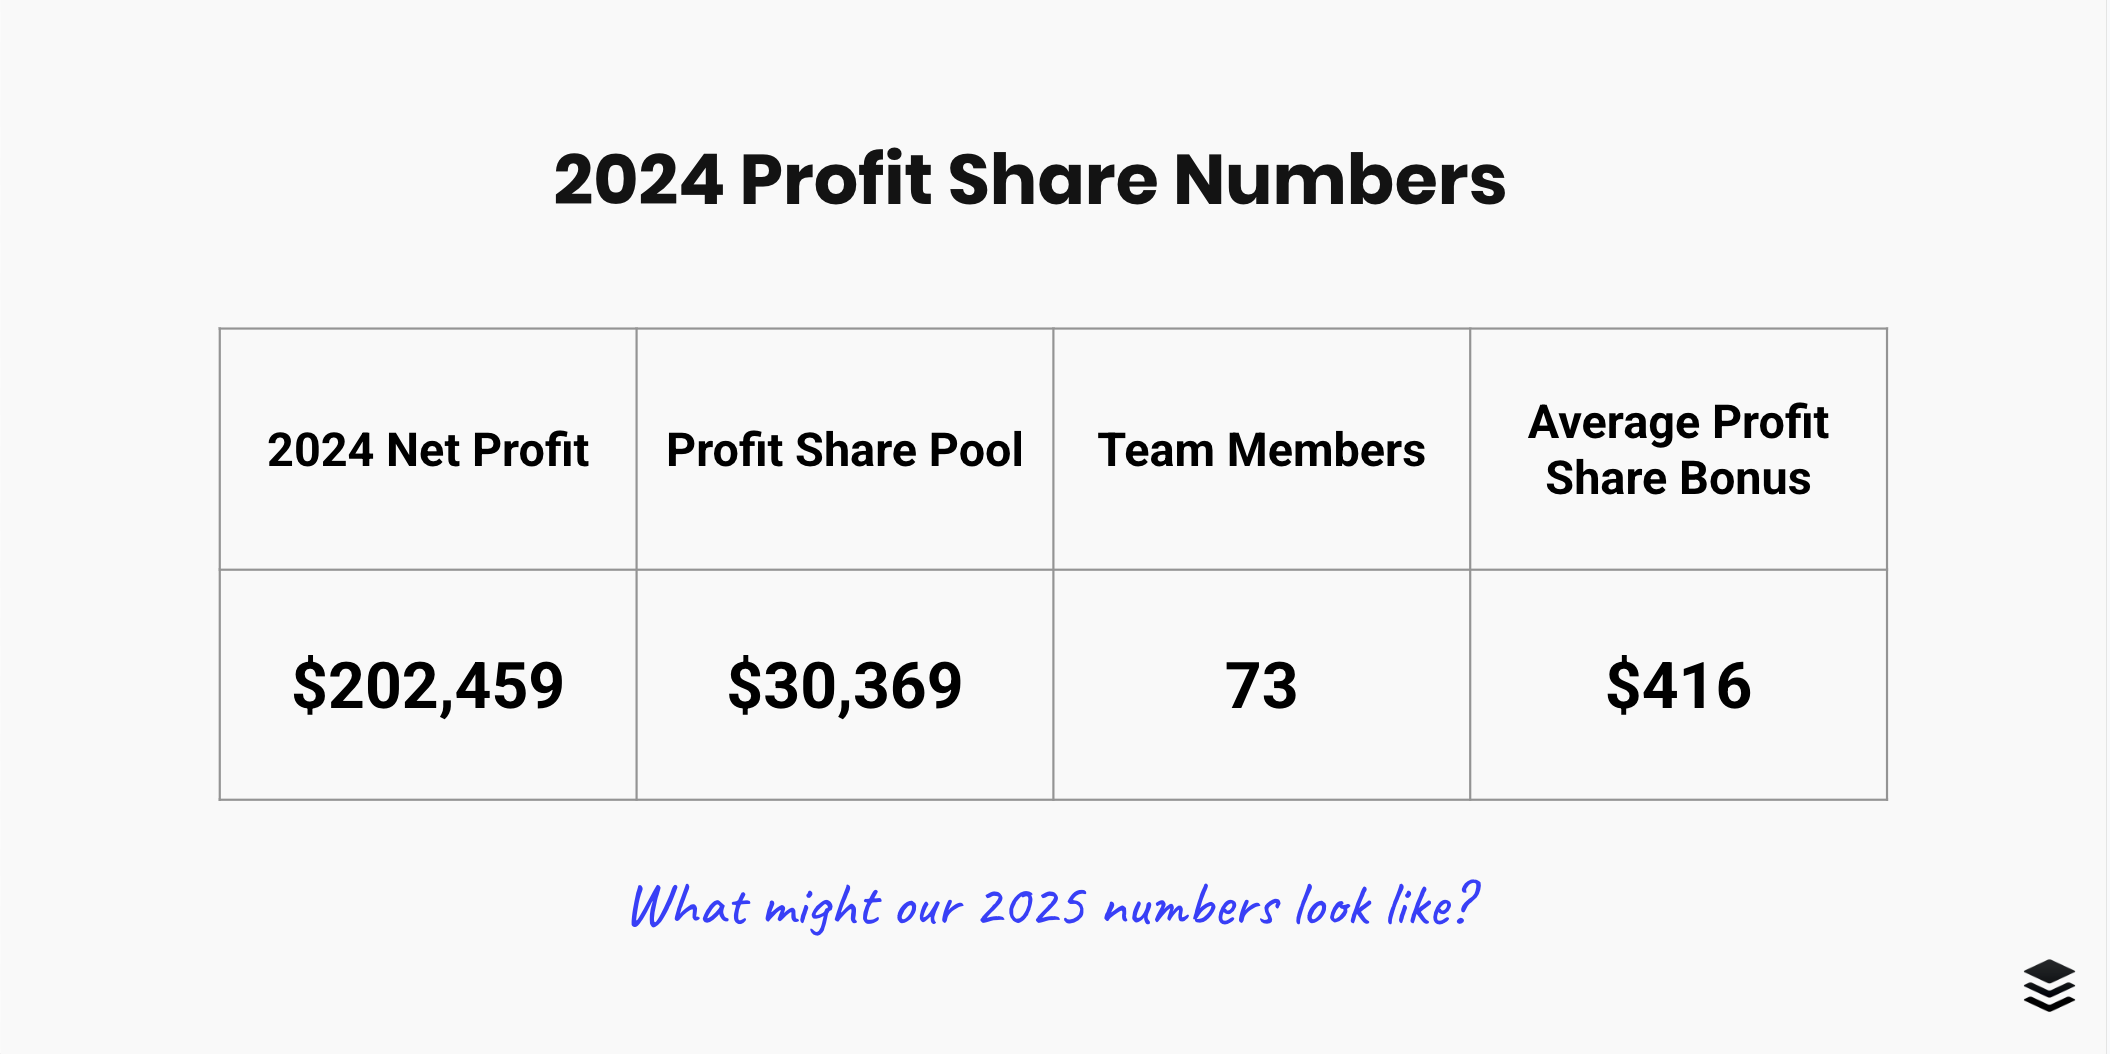Select the '2024 Profit Share Numbers' title

point(1030,180)
